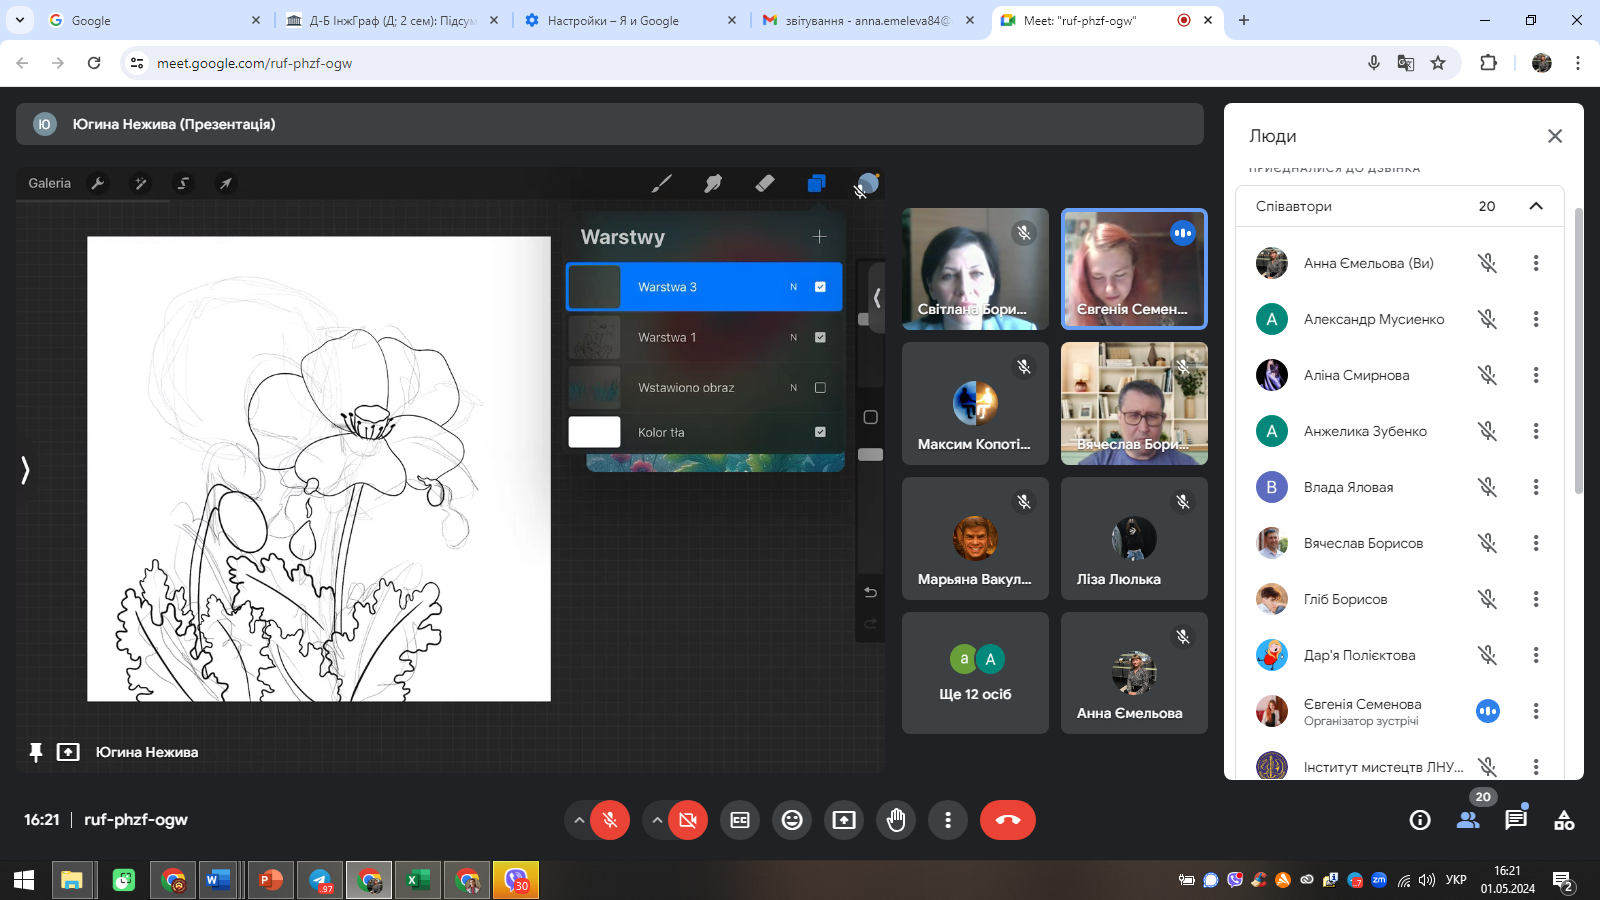1600x900 pixels.
Task: Add a new layer with plus icon
Action: pos(819,237)
